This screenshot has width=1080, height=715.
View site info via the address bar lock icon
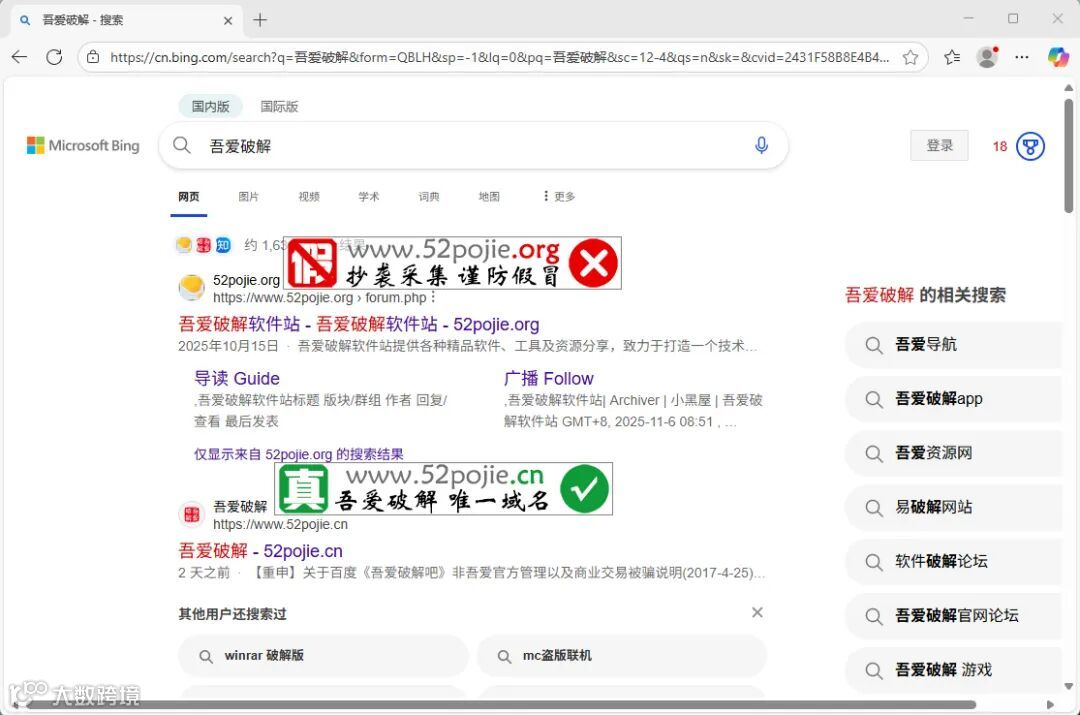(93, 57)
